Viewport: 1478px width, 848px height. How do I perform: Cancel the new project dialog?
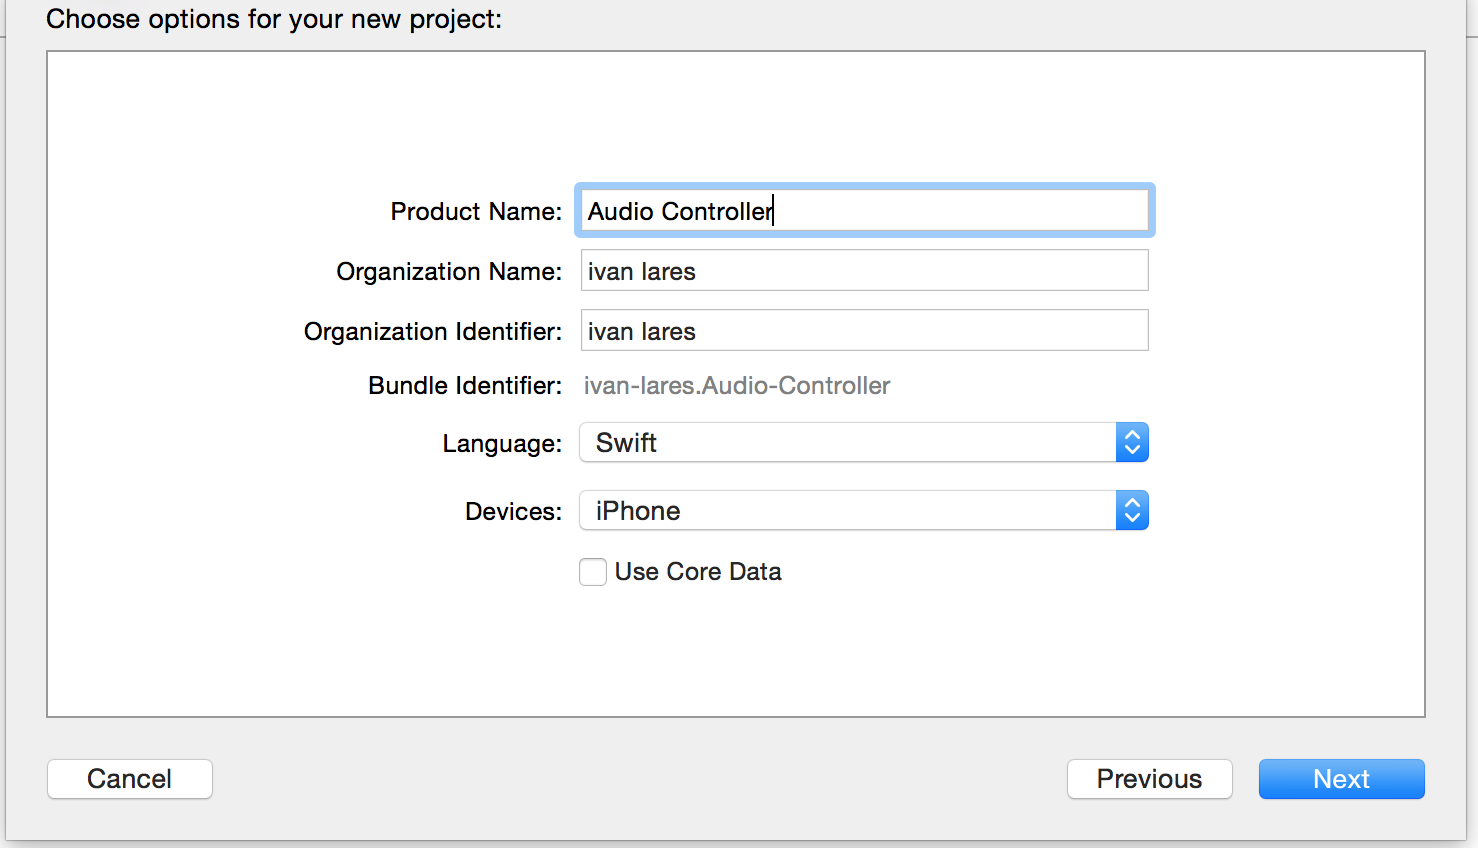point(129,779)
